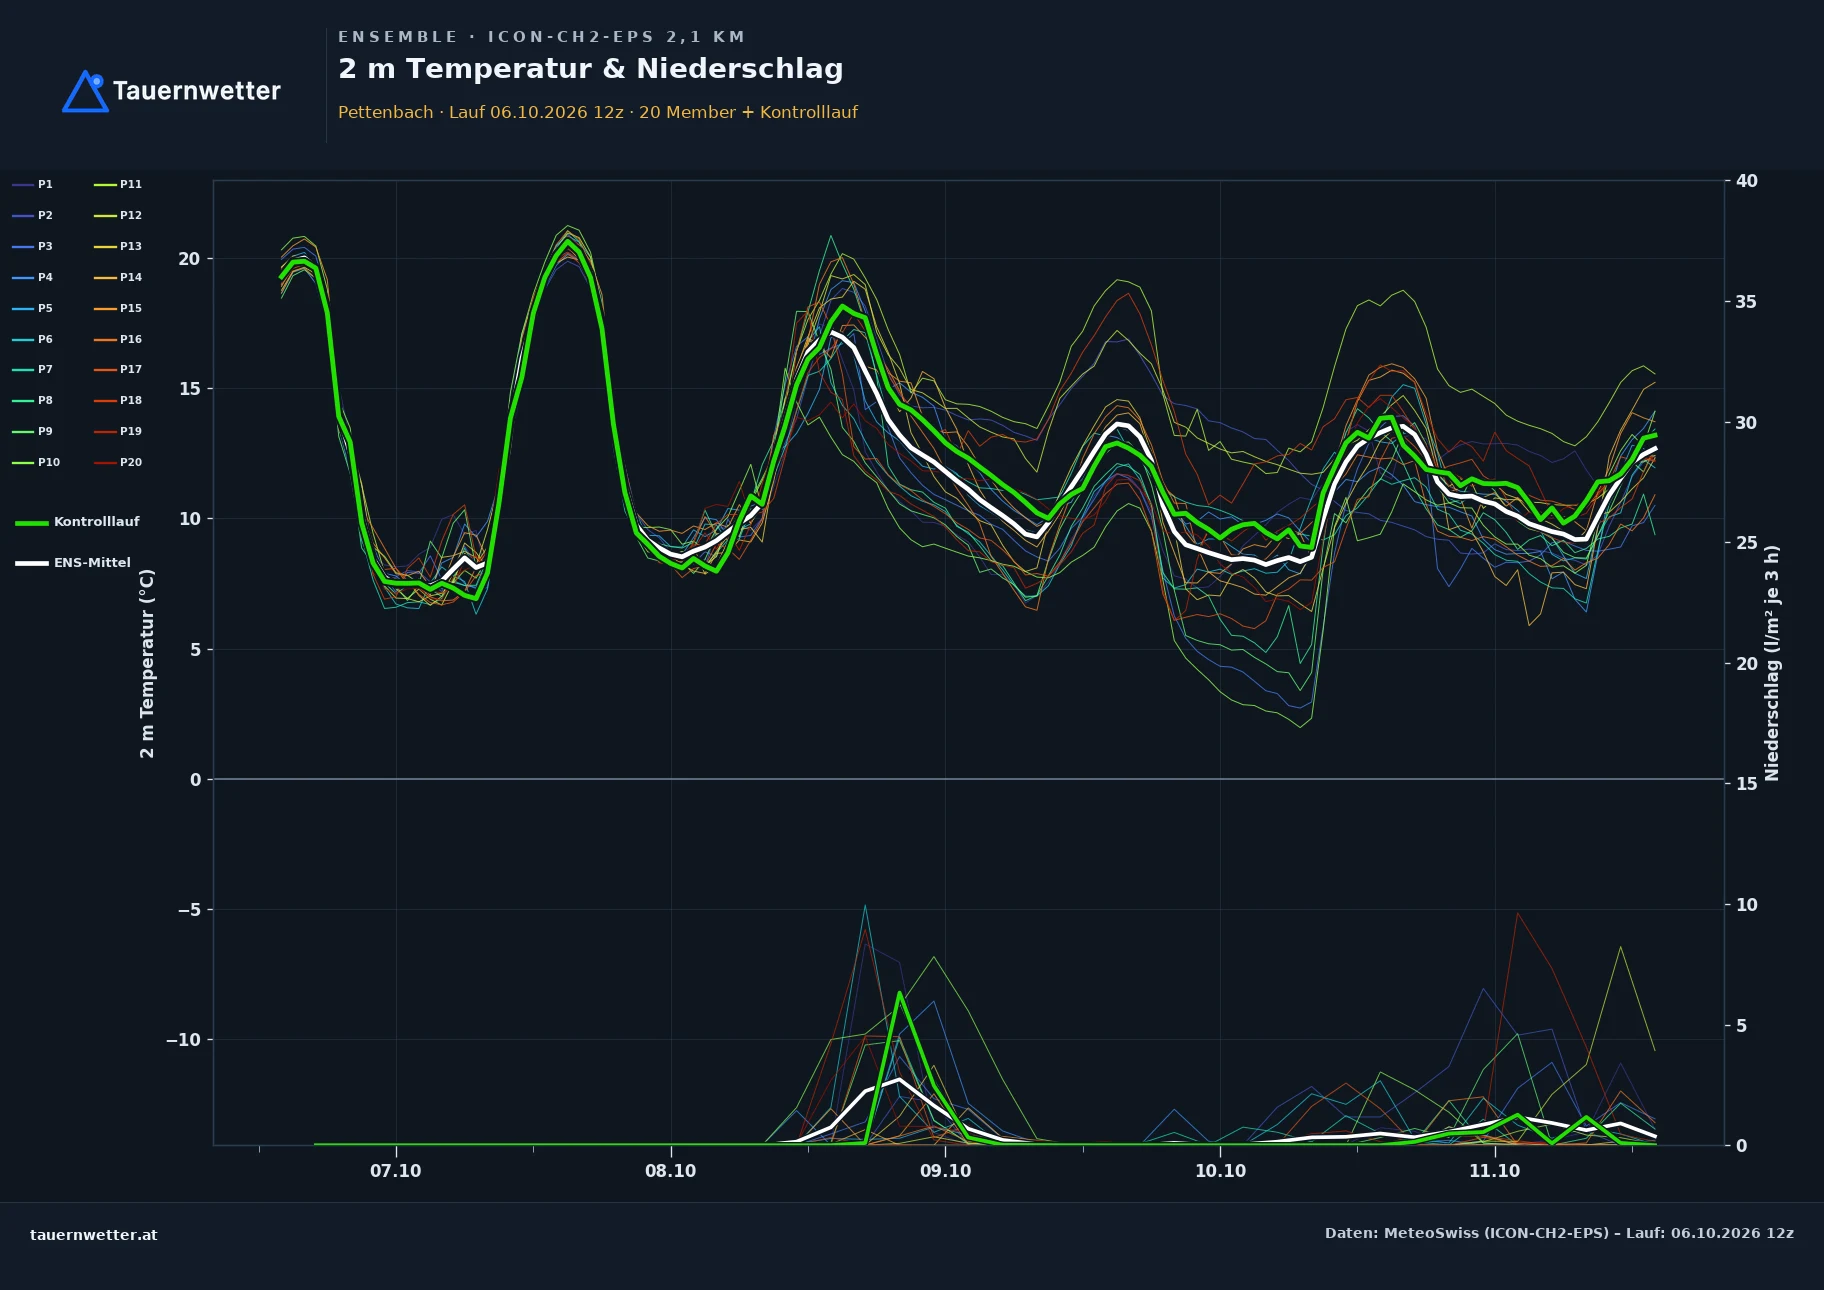Select the P18 legend entry

coord(118,400)
